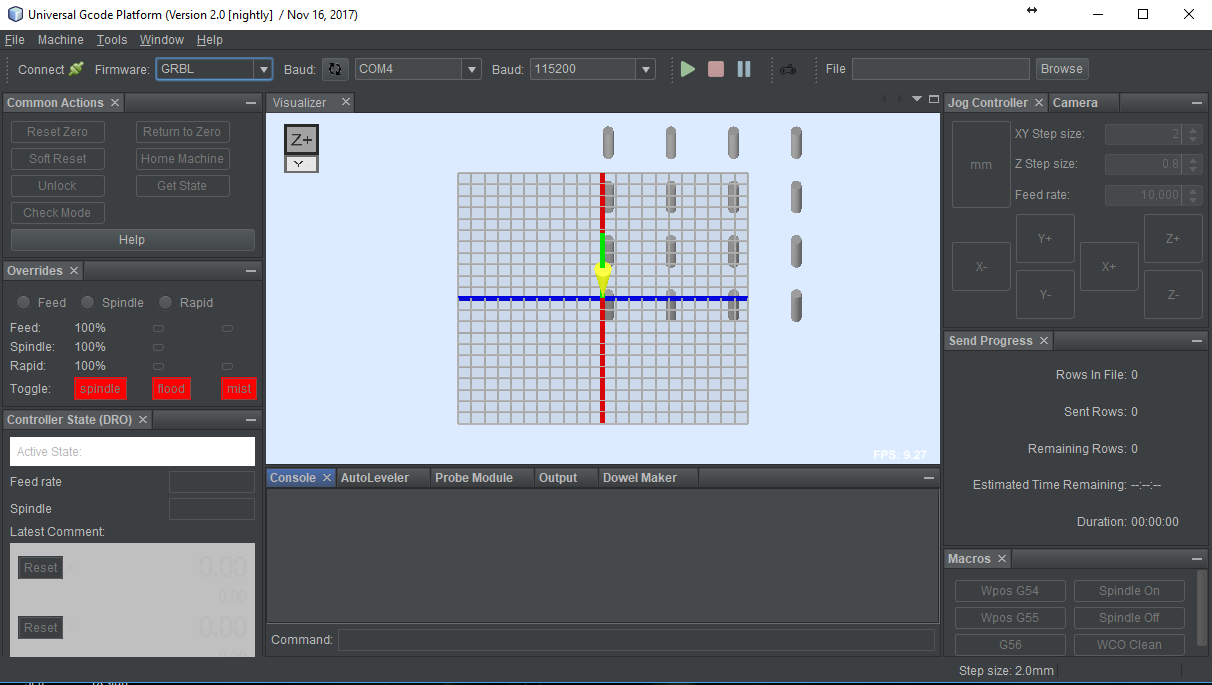The image size is (1212, 685).
Task: Open the Machine menu
Action: tap(61, 40)
